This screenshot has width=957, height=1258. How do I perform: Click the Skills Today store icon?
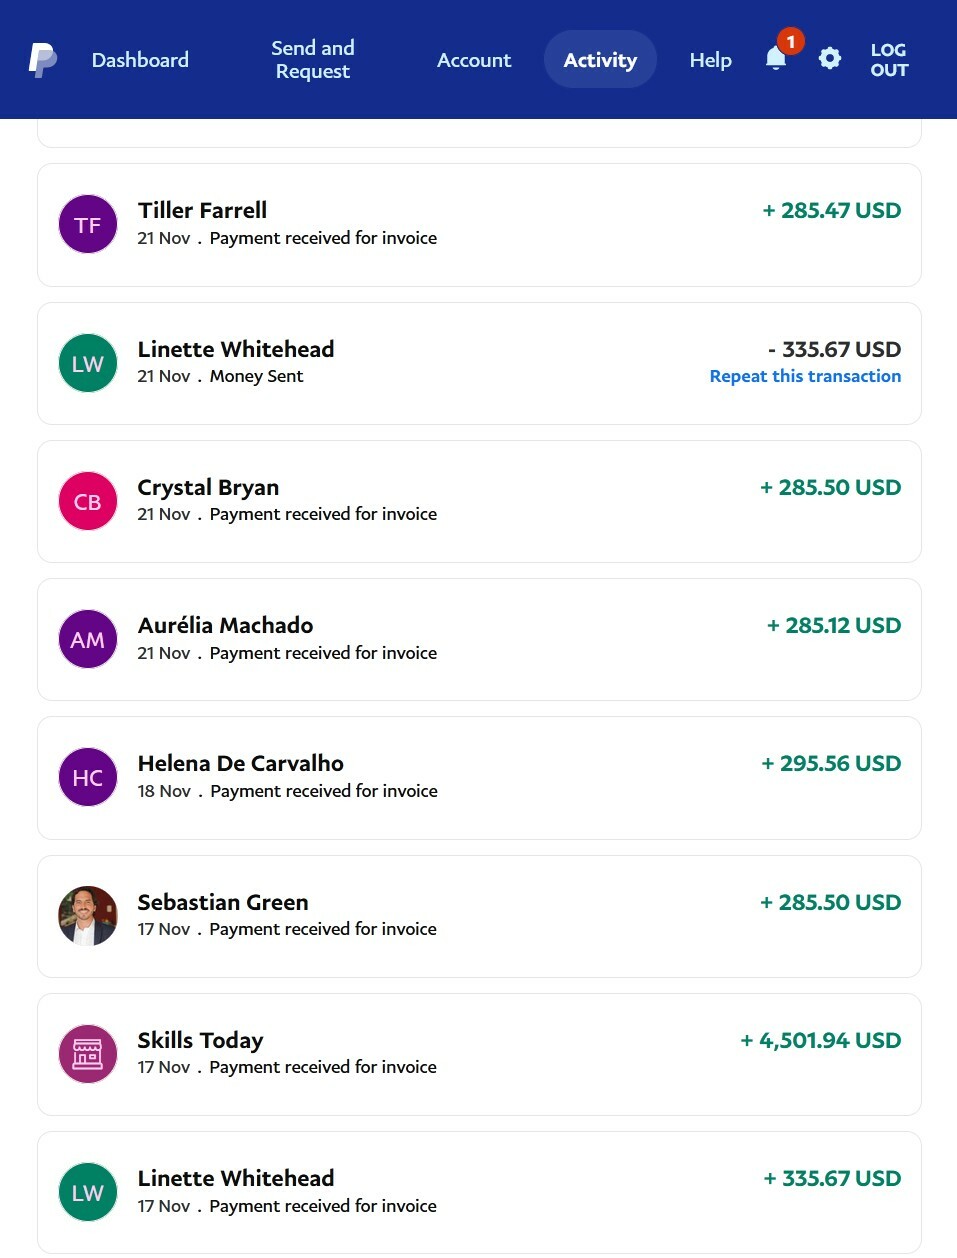(88, 1054)
